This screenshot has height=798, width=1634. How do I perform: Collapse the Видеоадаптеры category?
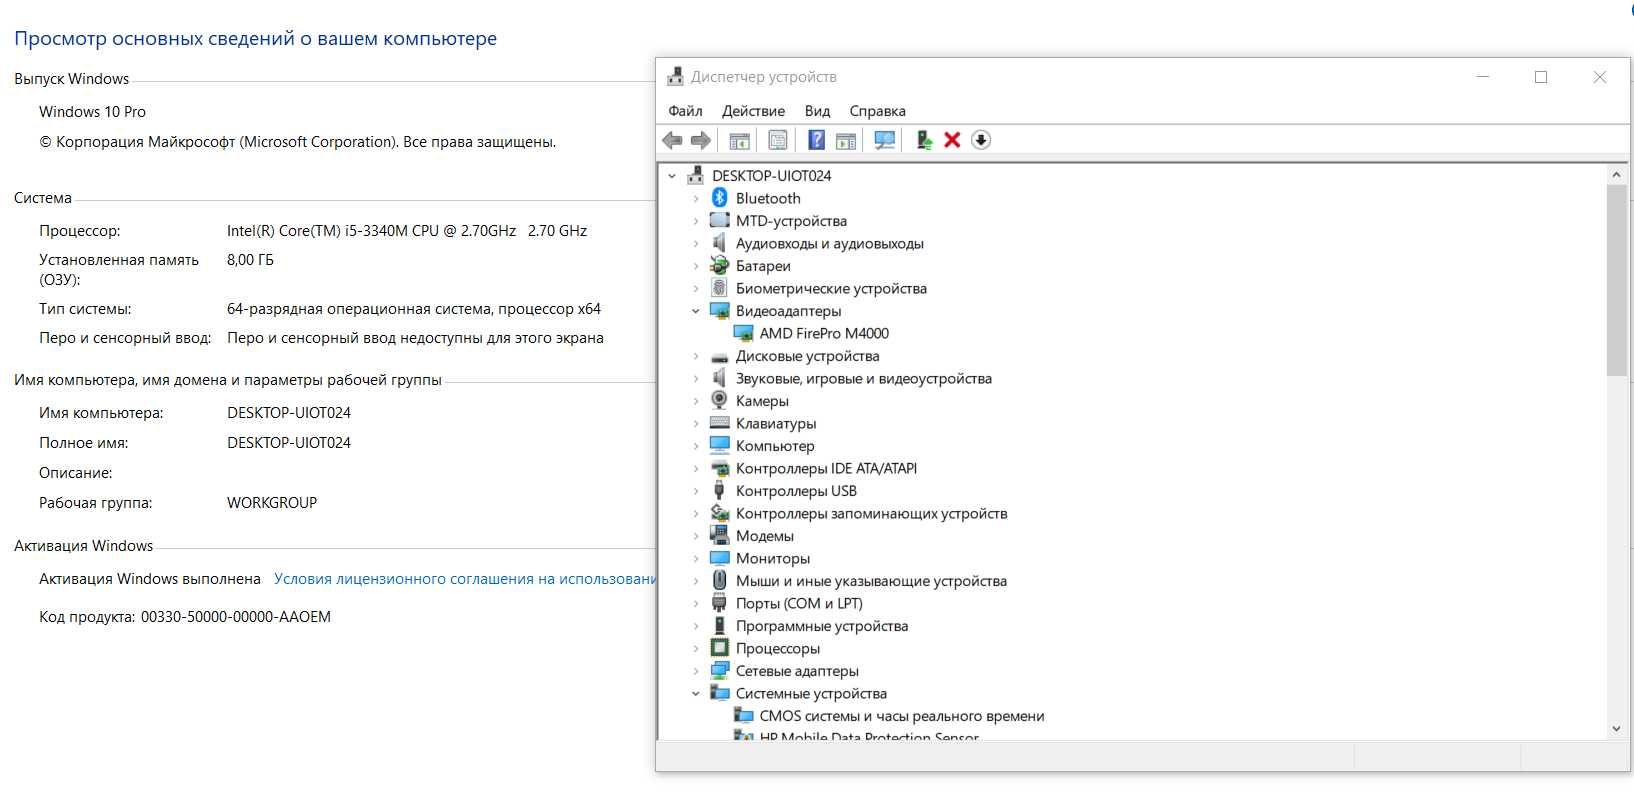[x=696, y=311]
